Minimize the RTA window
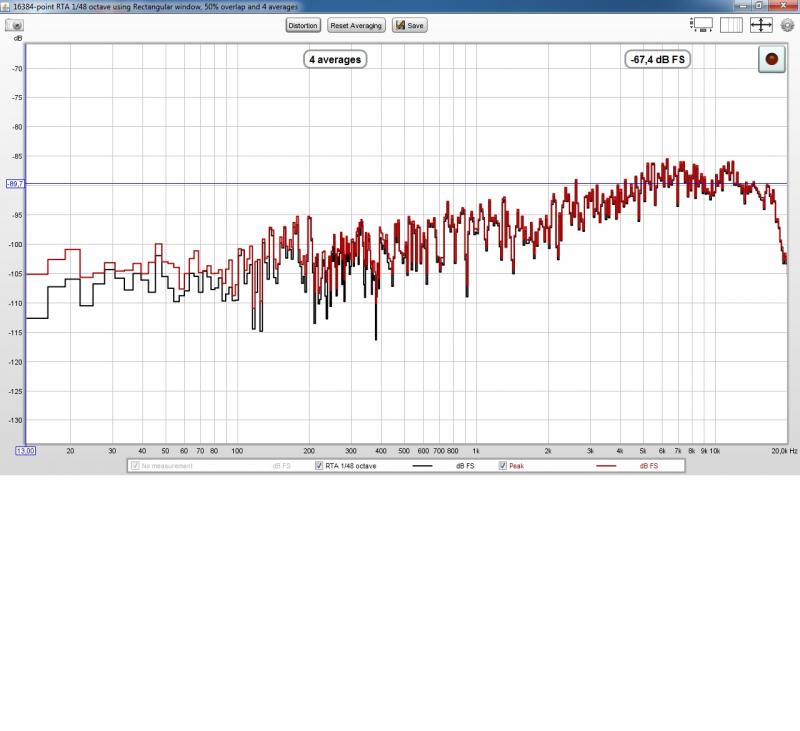Image resolution: width=800 pixels, height=731 pixels. pyautogui.click(x=743, y=5)
